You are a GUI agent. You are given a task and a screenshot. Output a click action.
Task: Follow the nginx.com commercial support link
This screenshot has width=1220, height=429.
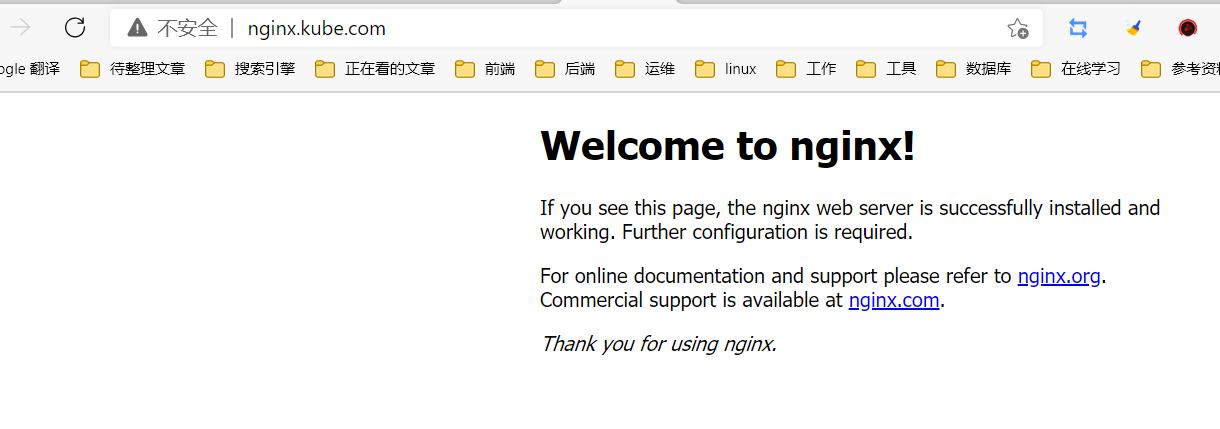click(x=894, y=300)
